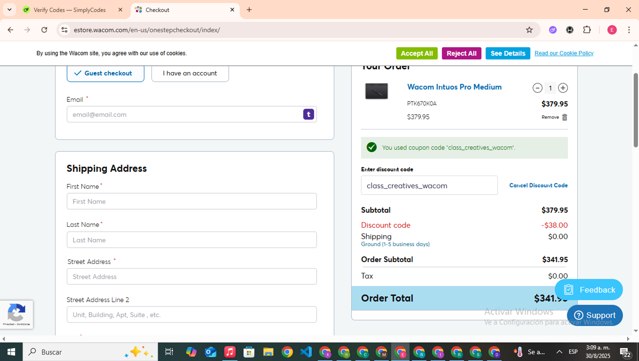Image resolution: width=639 pixels, height=361 pixels.
Task: Click the reCAPTCHA badge
Action: pos(17,315)
